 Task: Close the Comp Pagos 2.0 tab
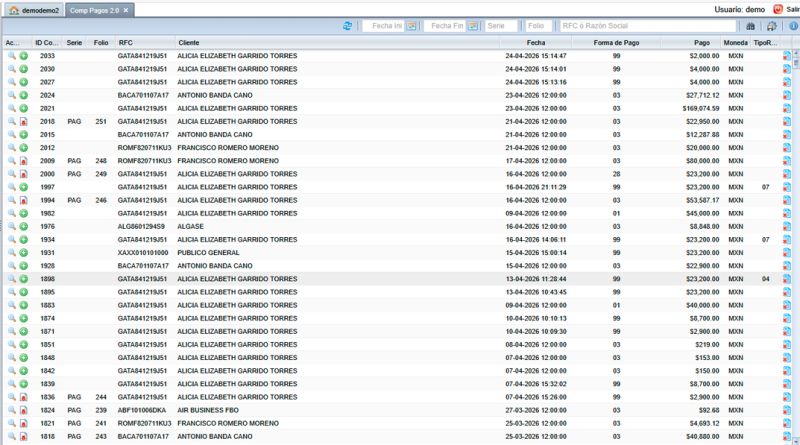point(127,9)
